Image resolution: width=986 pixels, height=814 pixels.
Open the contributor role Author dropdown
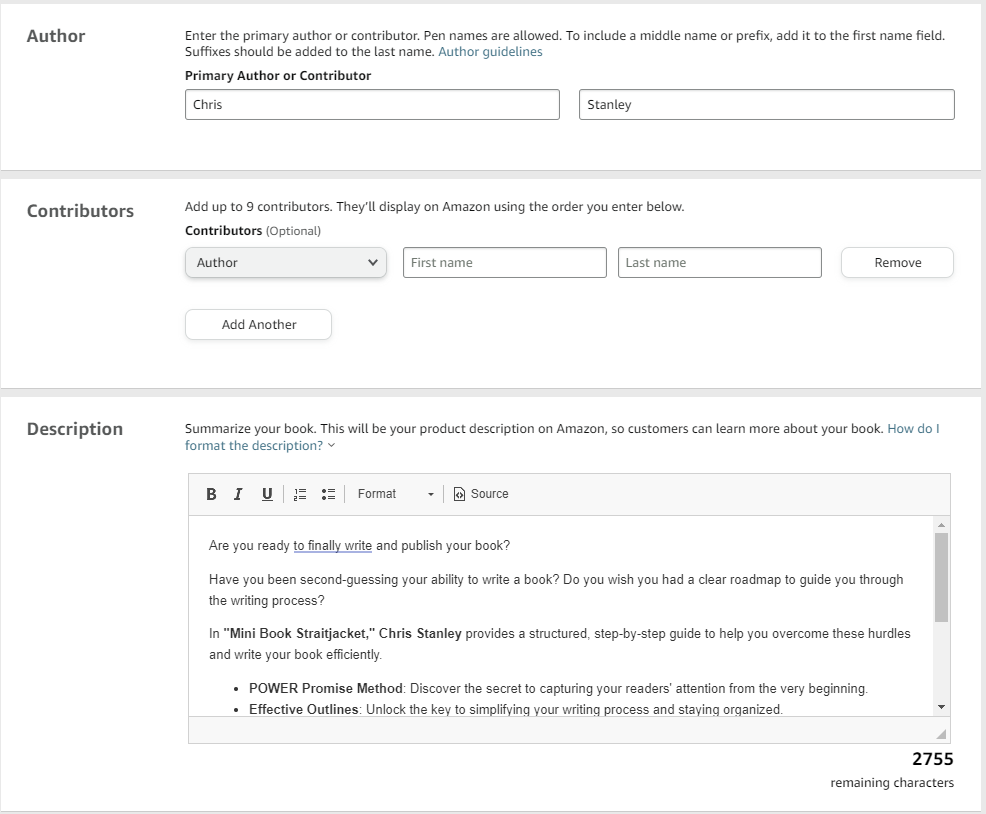pos(285,262)
